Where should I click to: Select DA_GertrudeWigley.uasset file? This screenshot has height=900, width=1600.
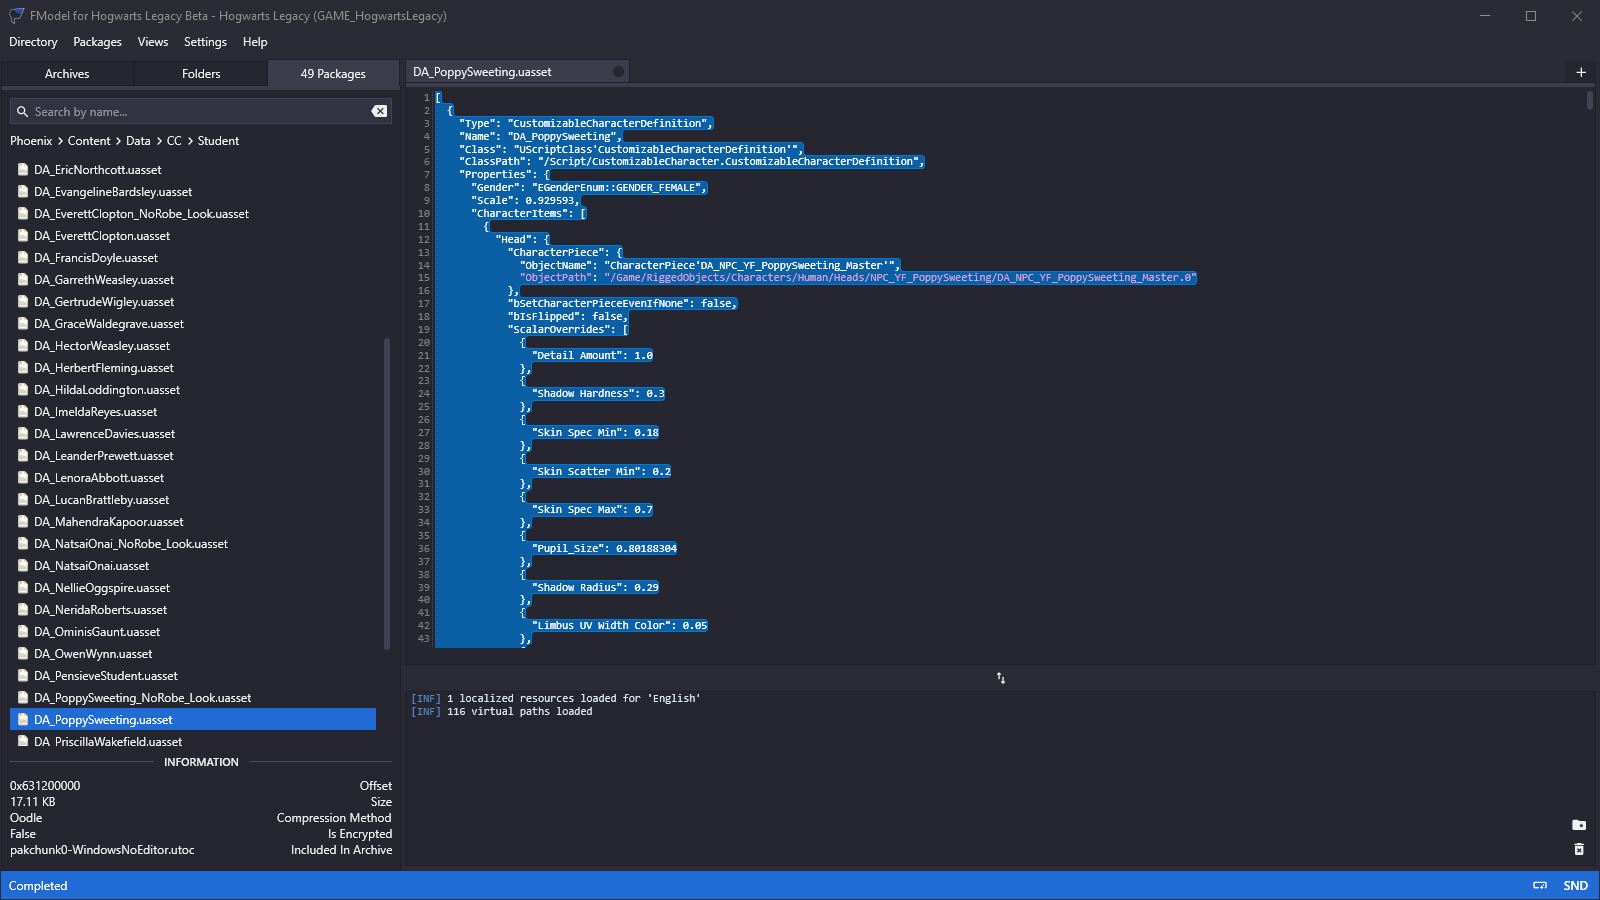point(193,302)
